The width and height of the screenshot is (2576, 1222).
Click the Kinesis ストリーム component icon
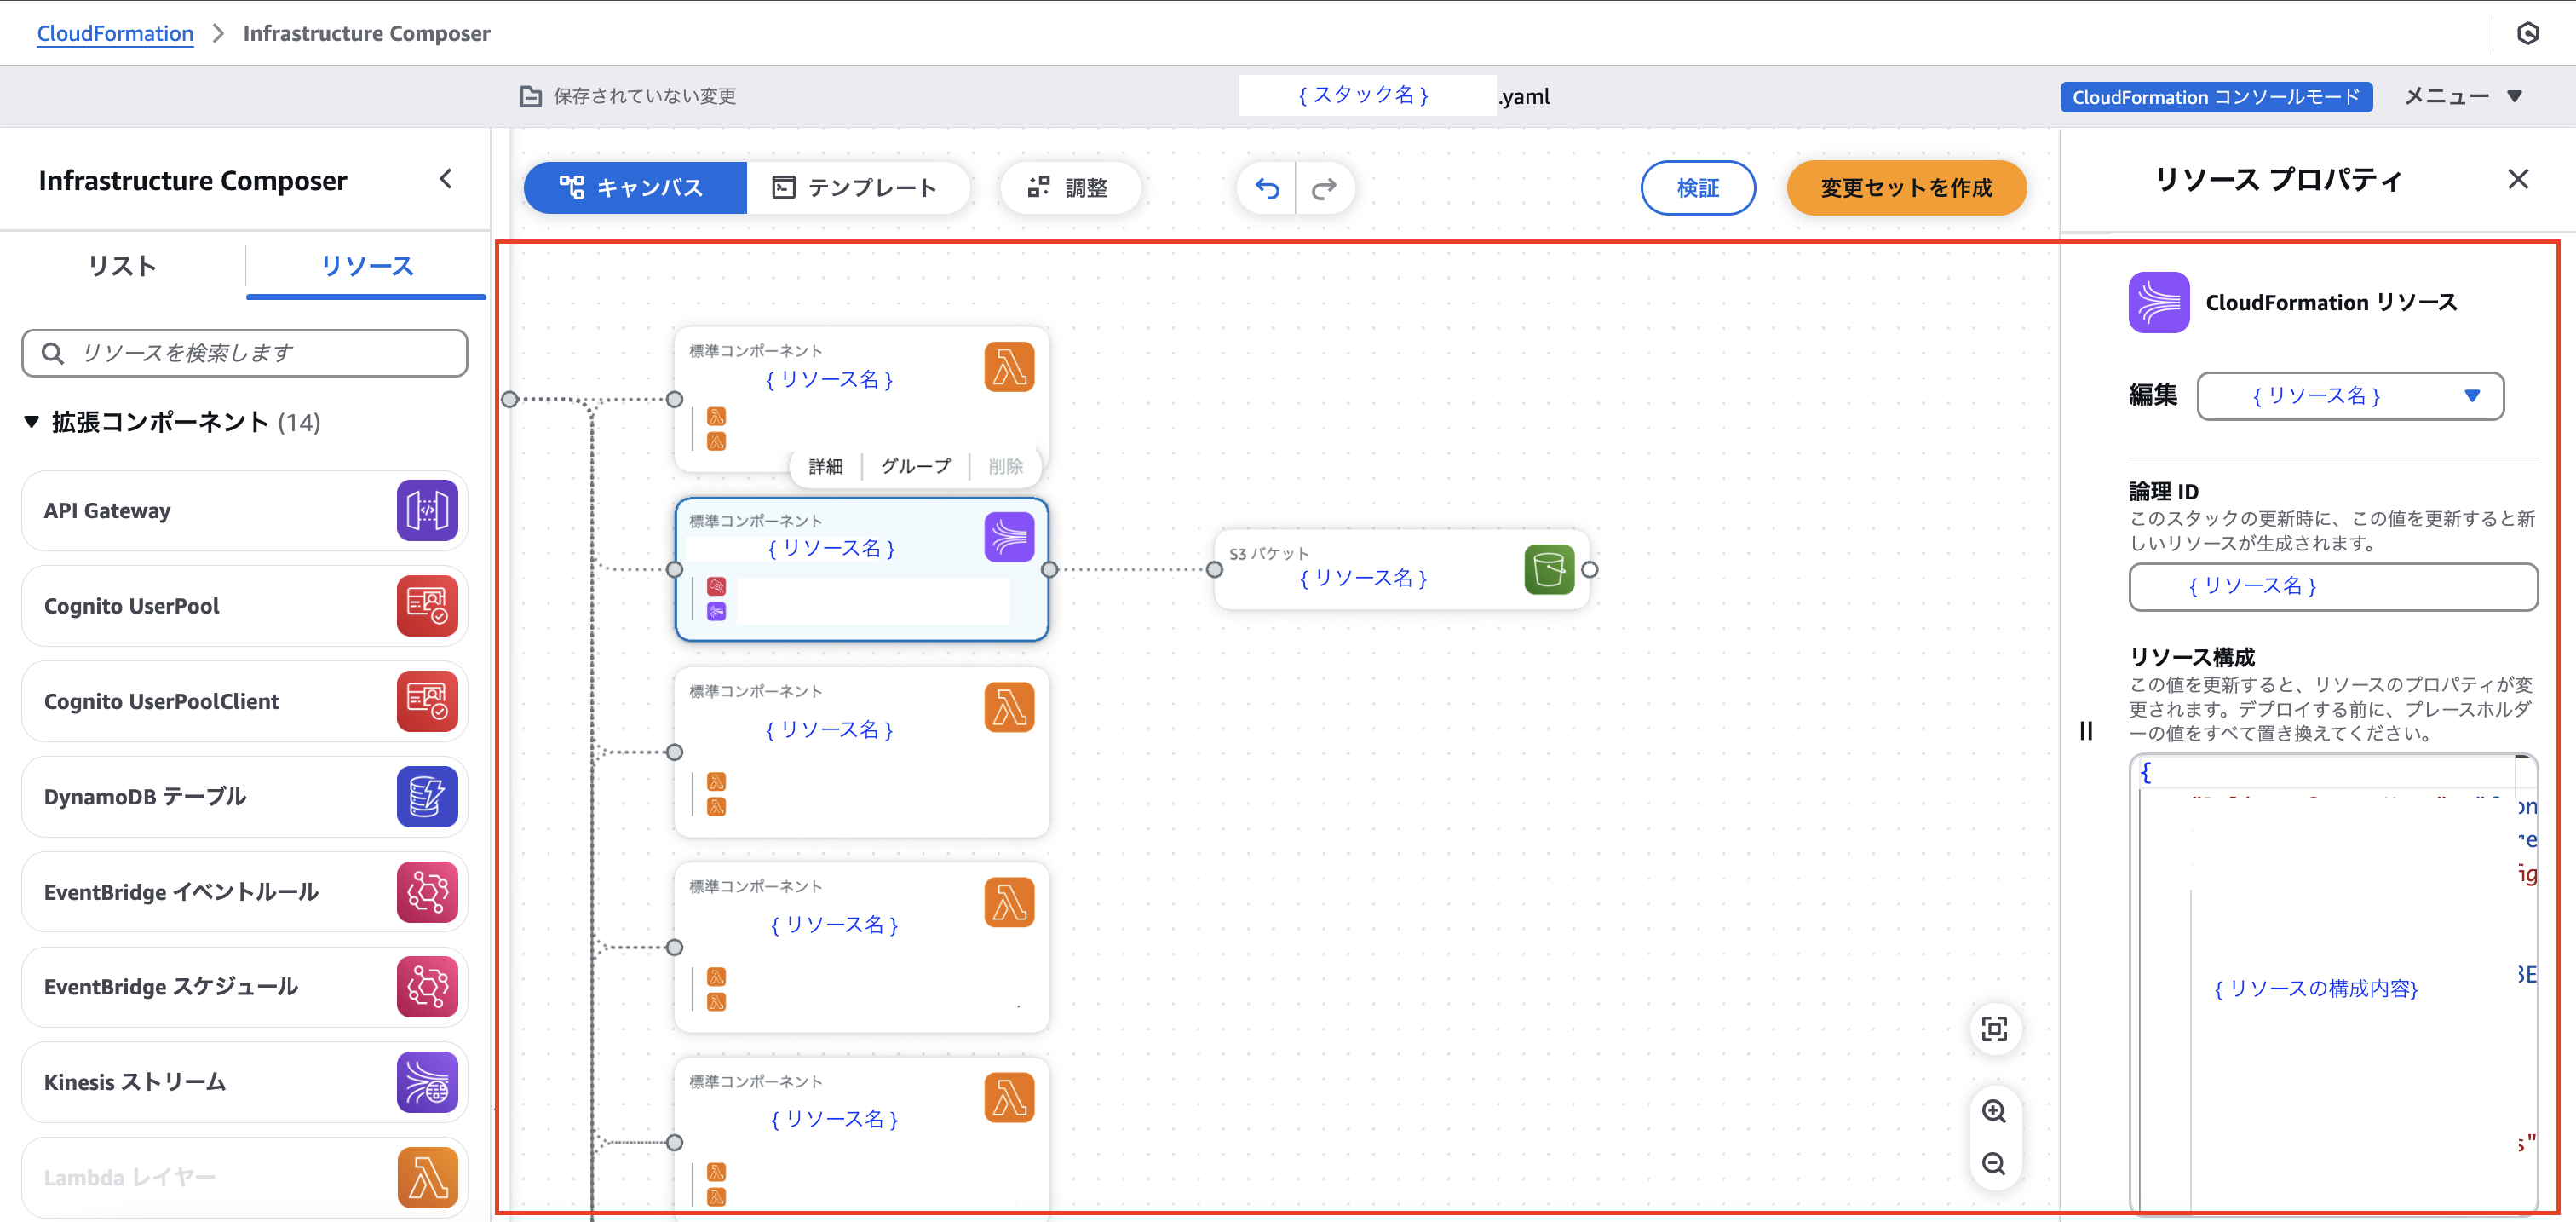coord(427,1082)
